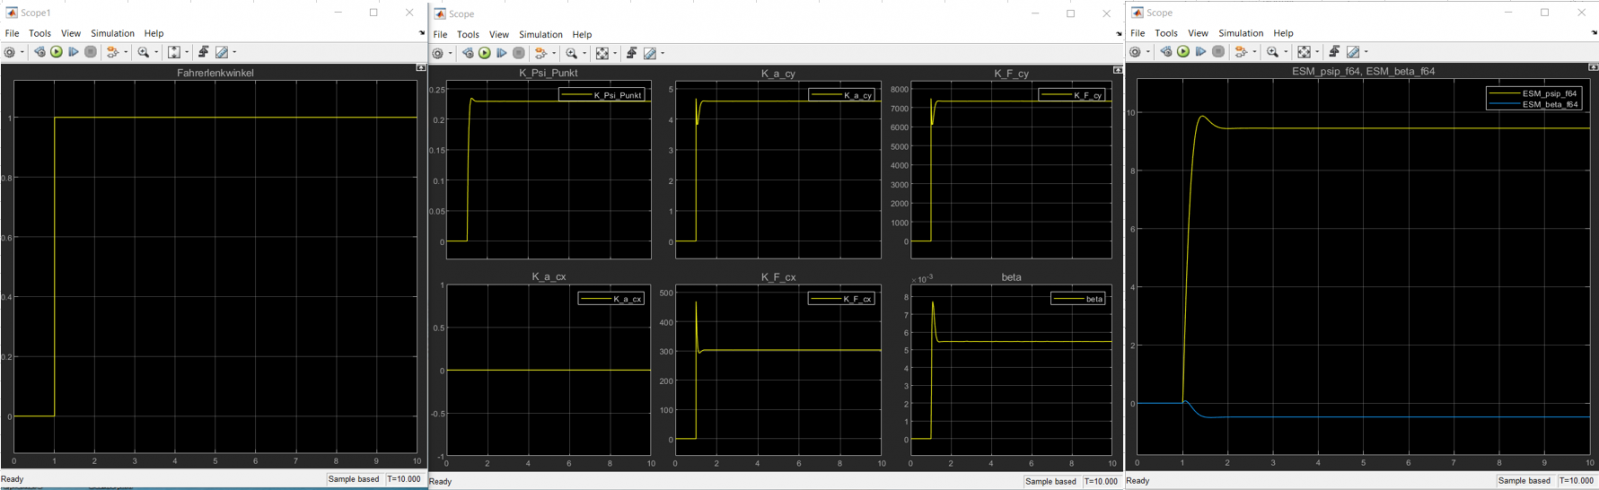
Task: Toggle the ESM_beta_f64 legend entry visibility
Action: tap(1538, 104)
